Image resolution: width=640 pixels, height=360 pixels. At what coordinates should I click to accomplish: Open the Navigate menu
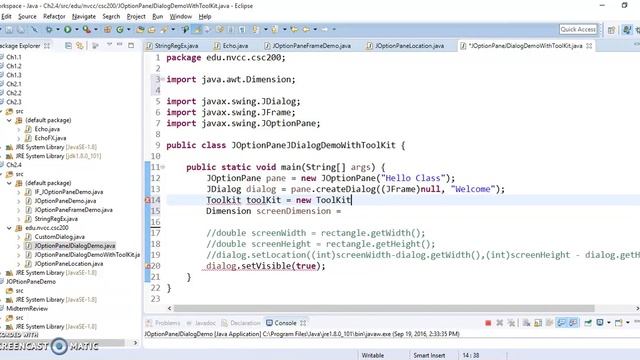84,16
